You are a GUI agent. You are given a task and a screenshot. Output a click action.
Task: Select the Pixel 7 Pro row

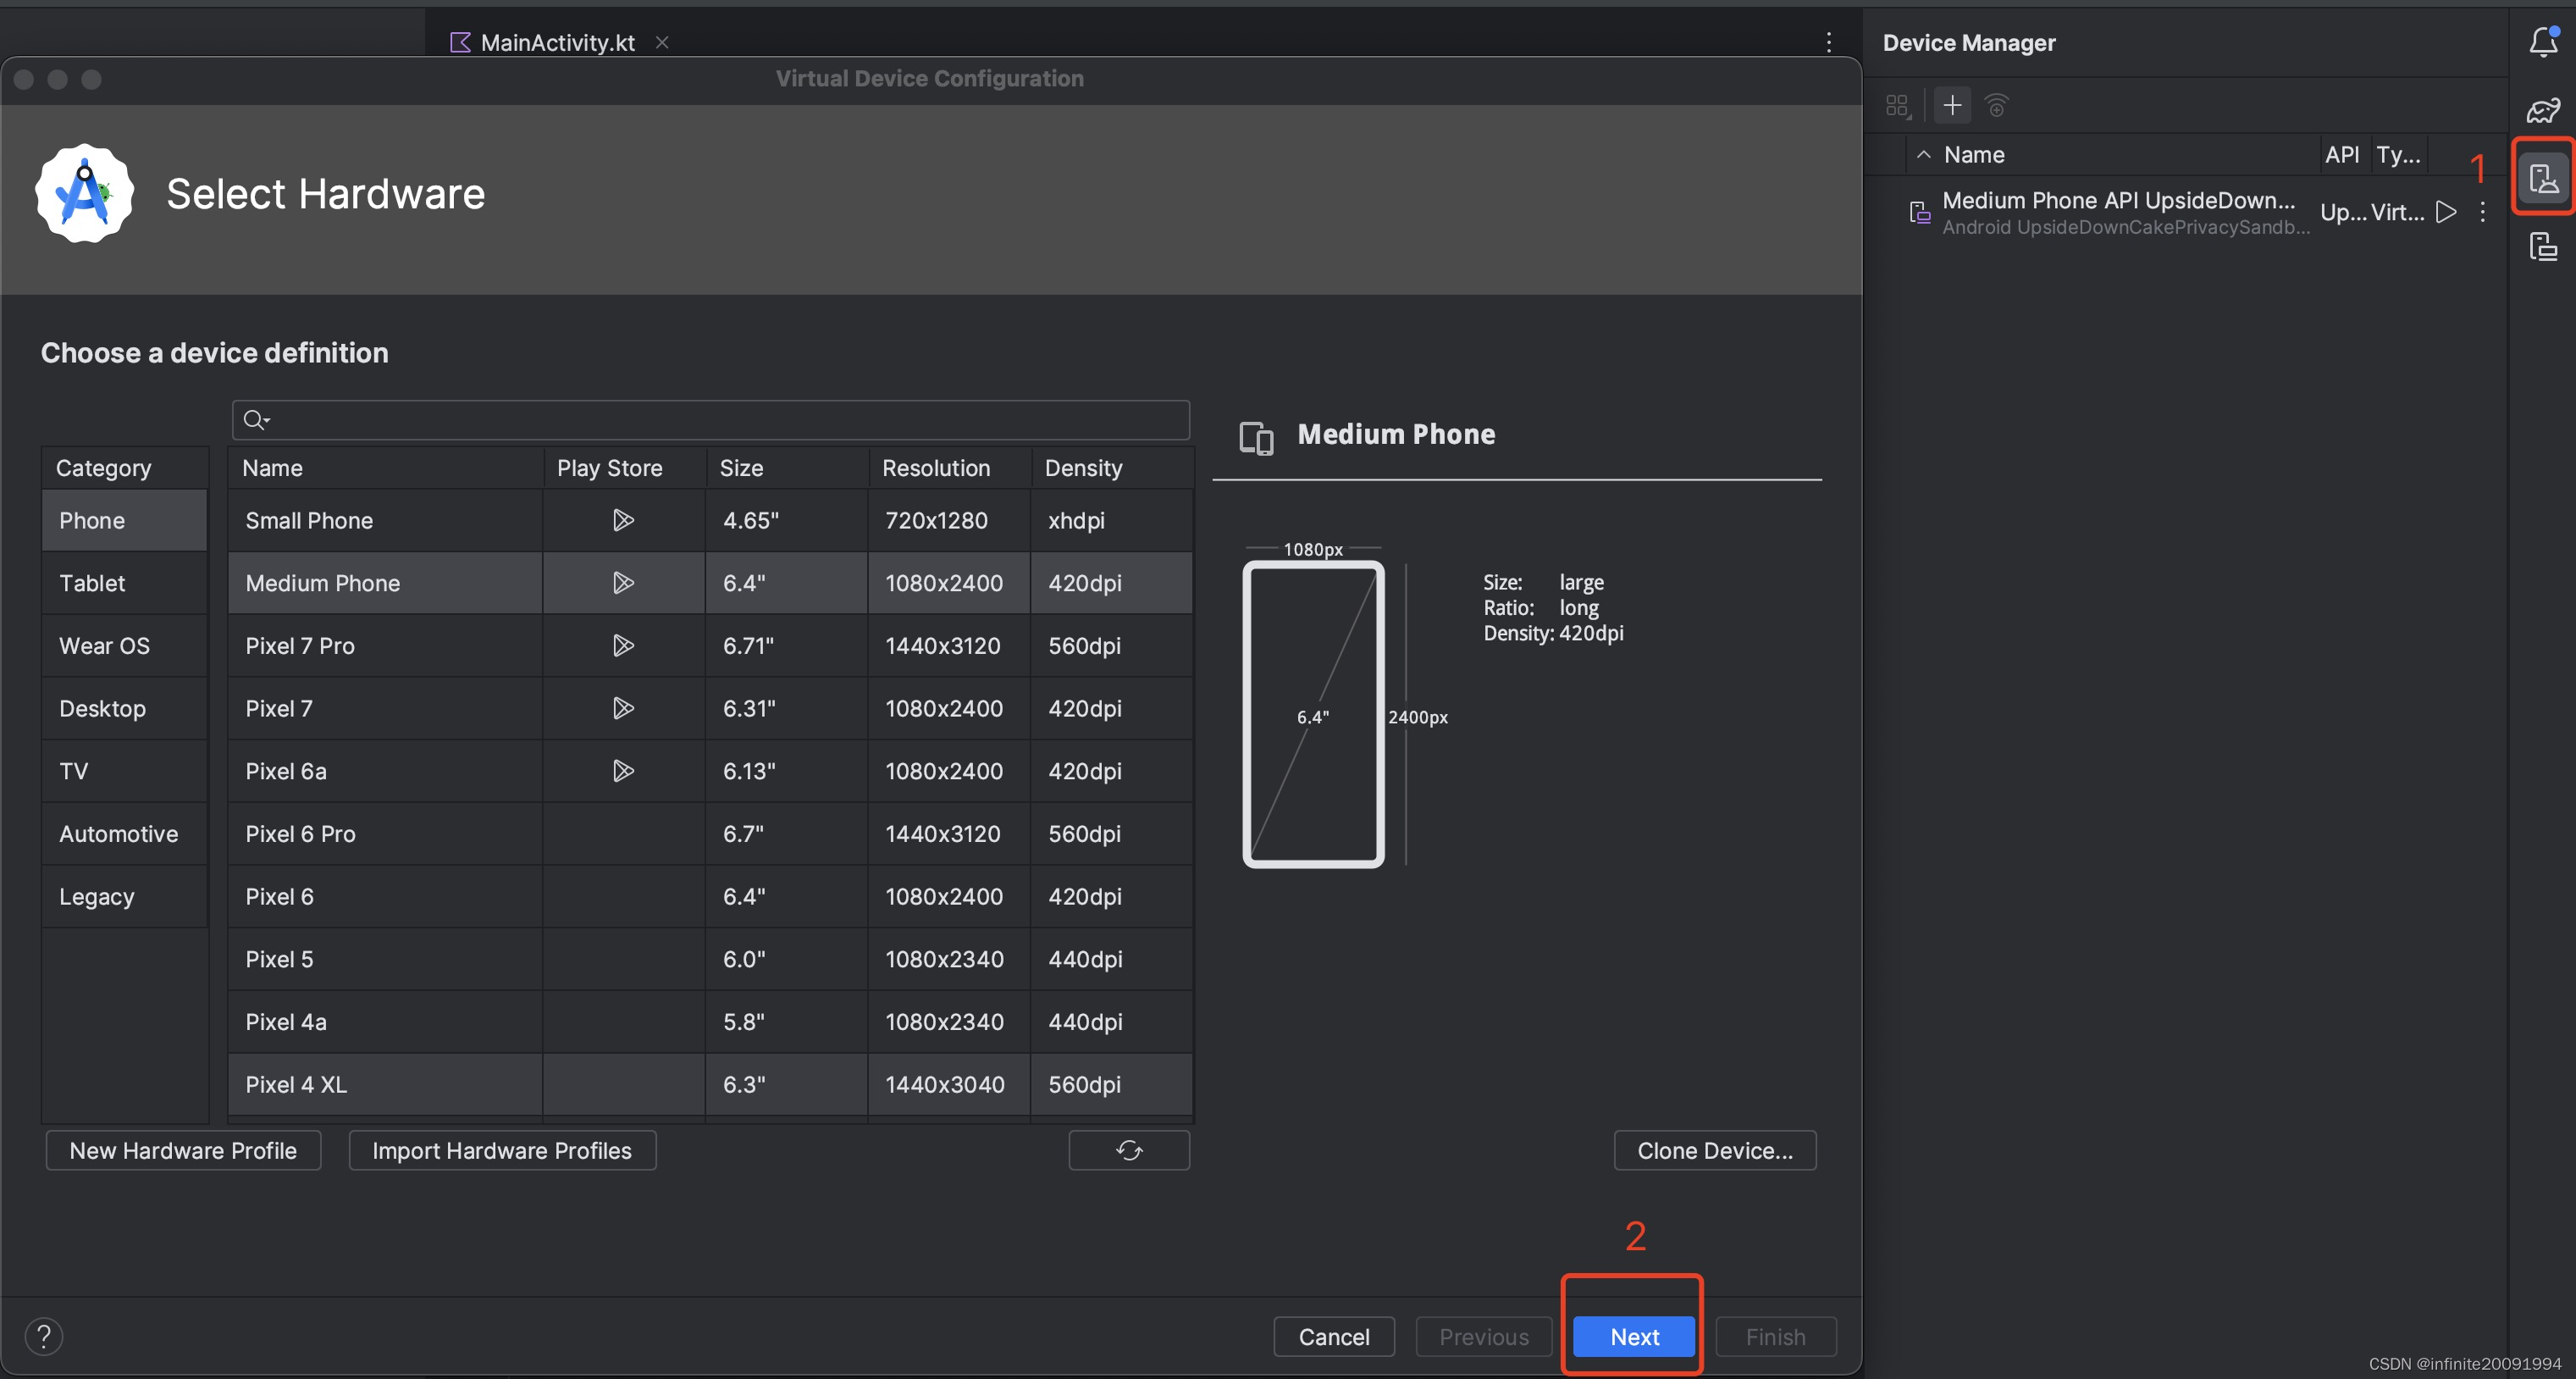[710, 646]
